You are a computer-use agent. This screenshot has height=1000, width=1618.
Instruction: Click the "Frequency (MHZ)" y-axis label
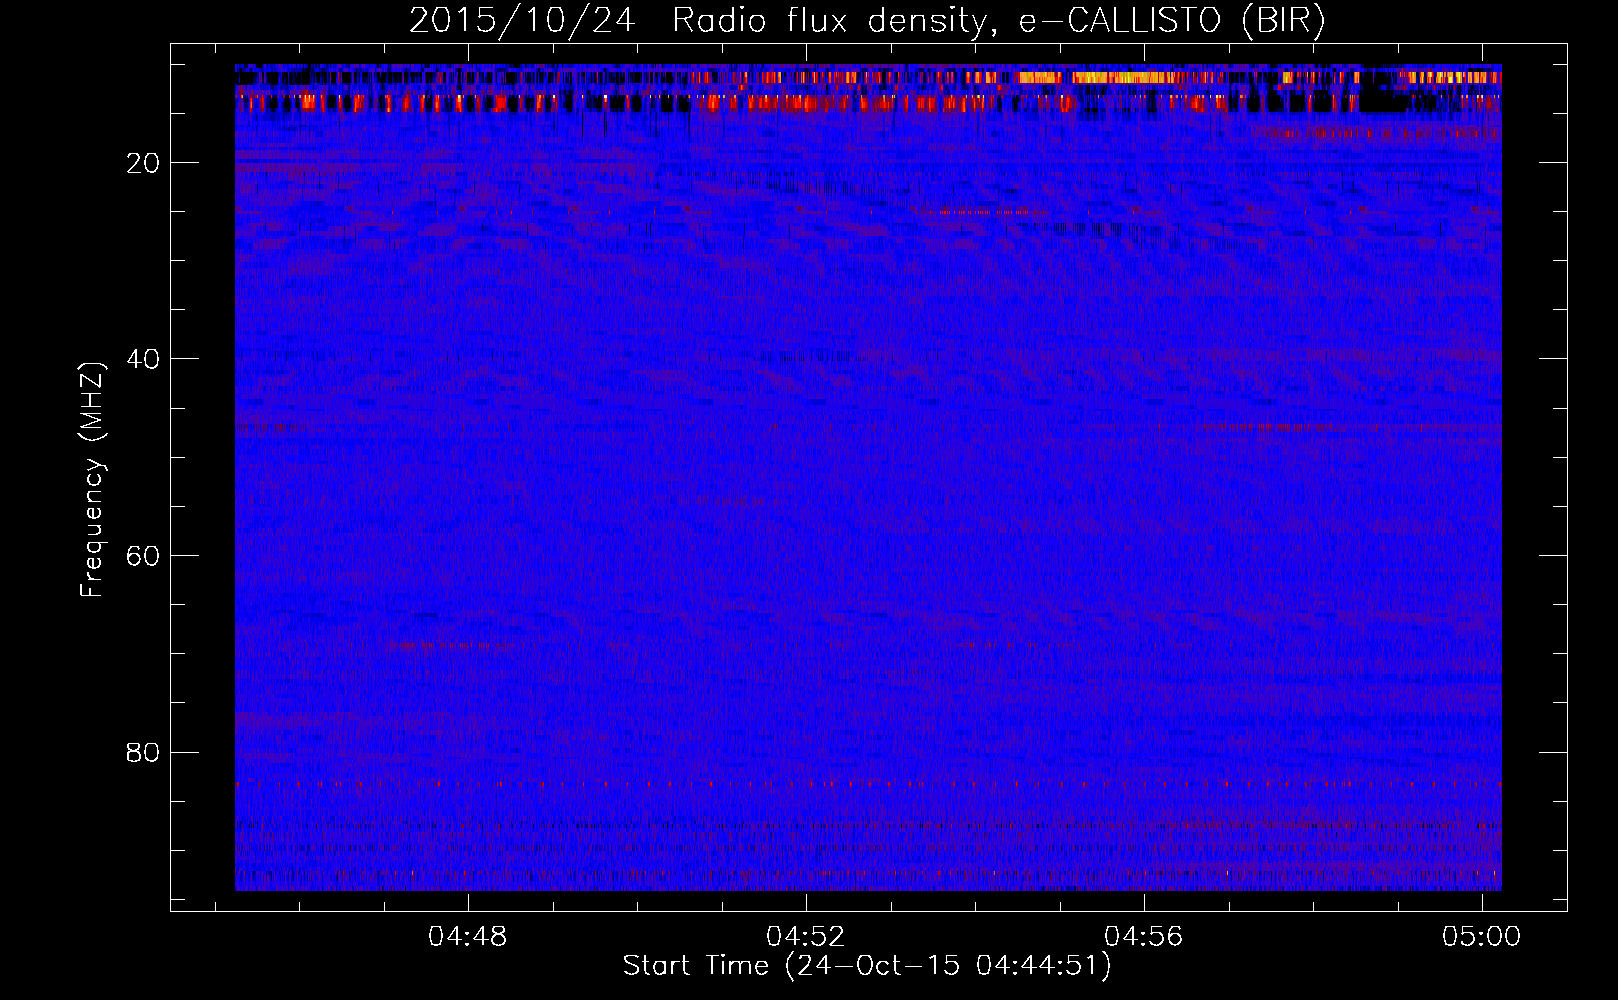(x=92, y=480)
